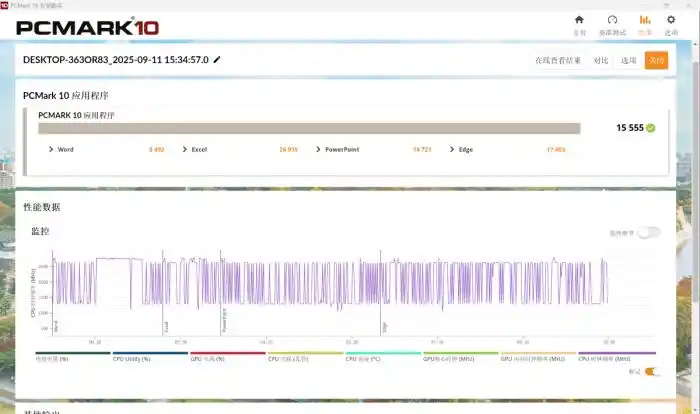Click the Word score value
Screen dimensions: 700x414
pos(157,149)
